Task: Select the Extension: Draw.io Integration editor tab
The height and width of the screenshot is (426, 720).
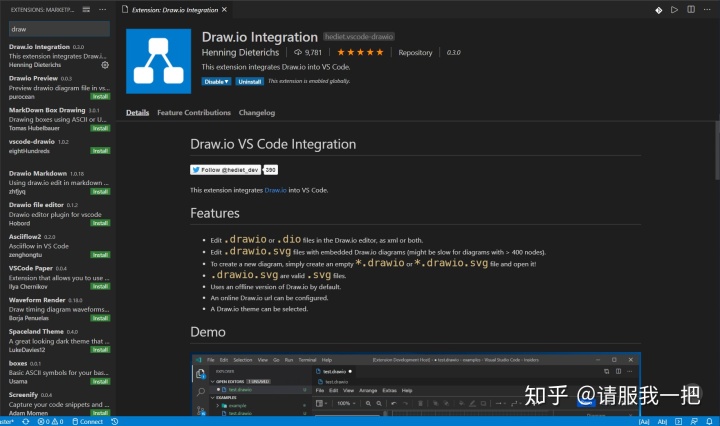Action: pos(174,10)
